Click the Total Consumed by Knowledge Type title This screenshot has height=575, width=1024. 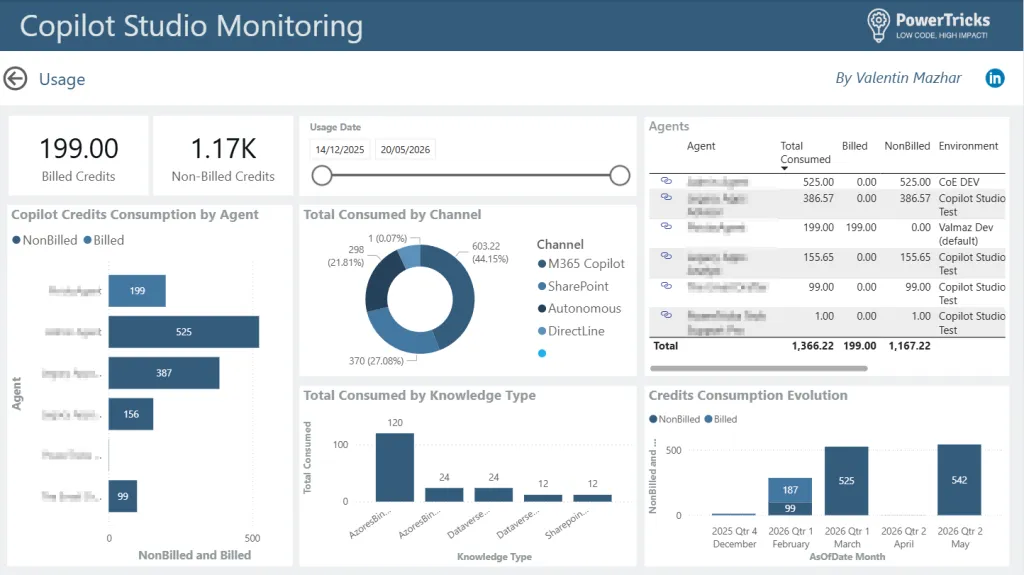click(x=419, y=395)
